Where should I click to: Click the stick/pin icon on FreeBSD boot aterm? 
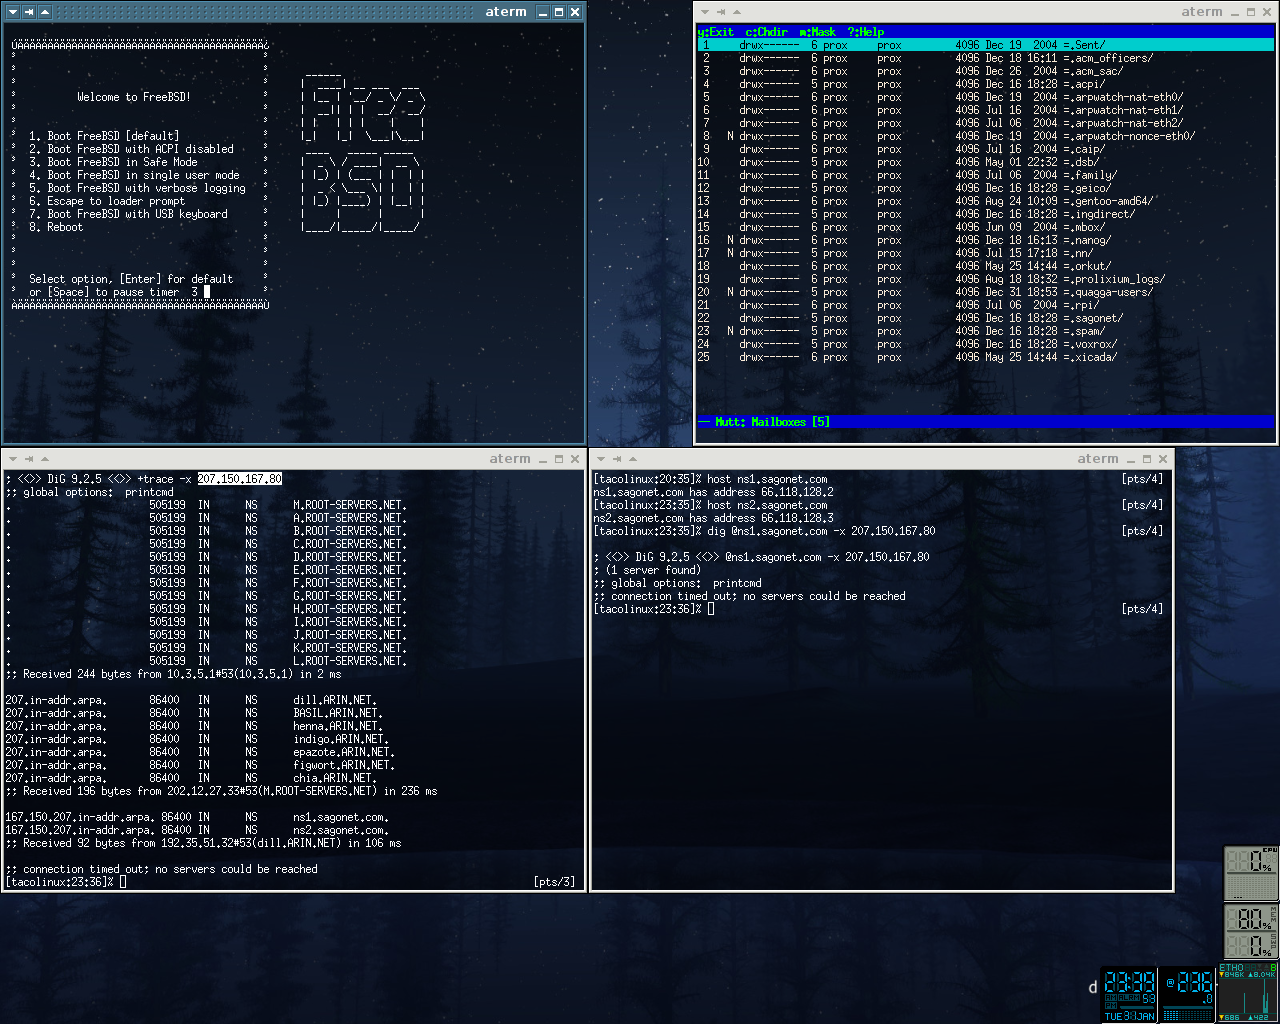coord(29,12)
